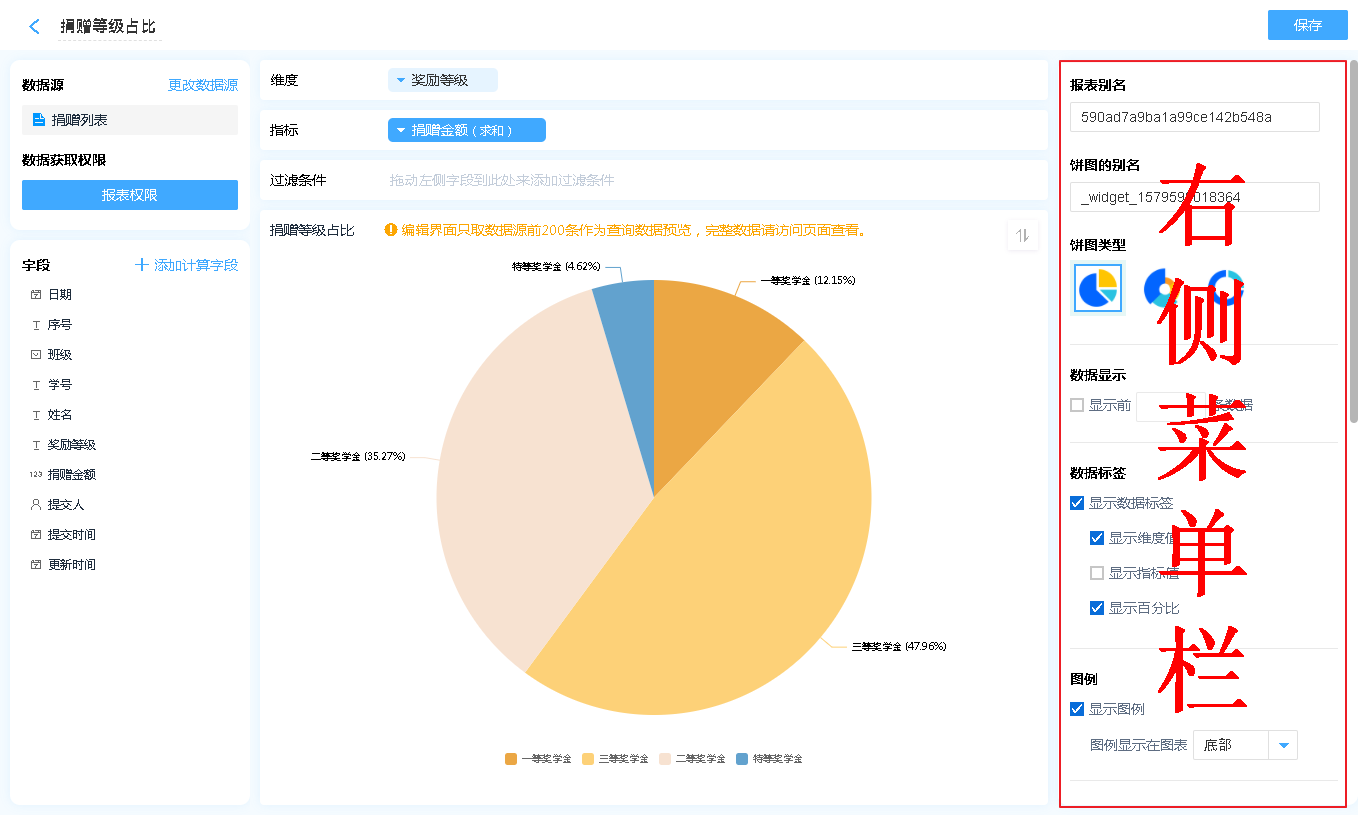Screen dimensions: 1358x815
Task: Select the standard pie chart type
Action: pos(1098,288)
